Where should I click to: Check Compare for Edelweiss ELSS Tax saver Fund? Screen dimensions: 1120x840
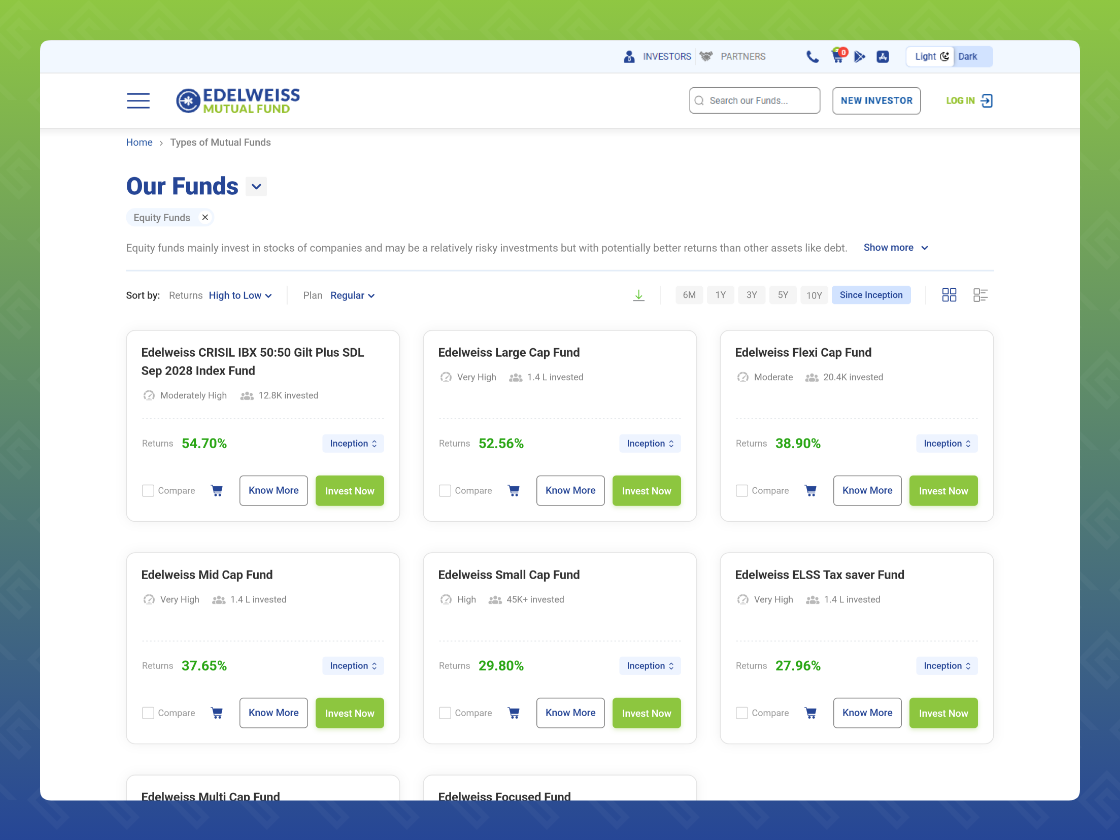tap(741, 713)
